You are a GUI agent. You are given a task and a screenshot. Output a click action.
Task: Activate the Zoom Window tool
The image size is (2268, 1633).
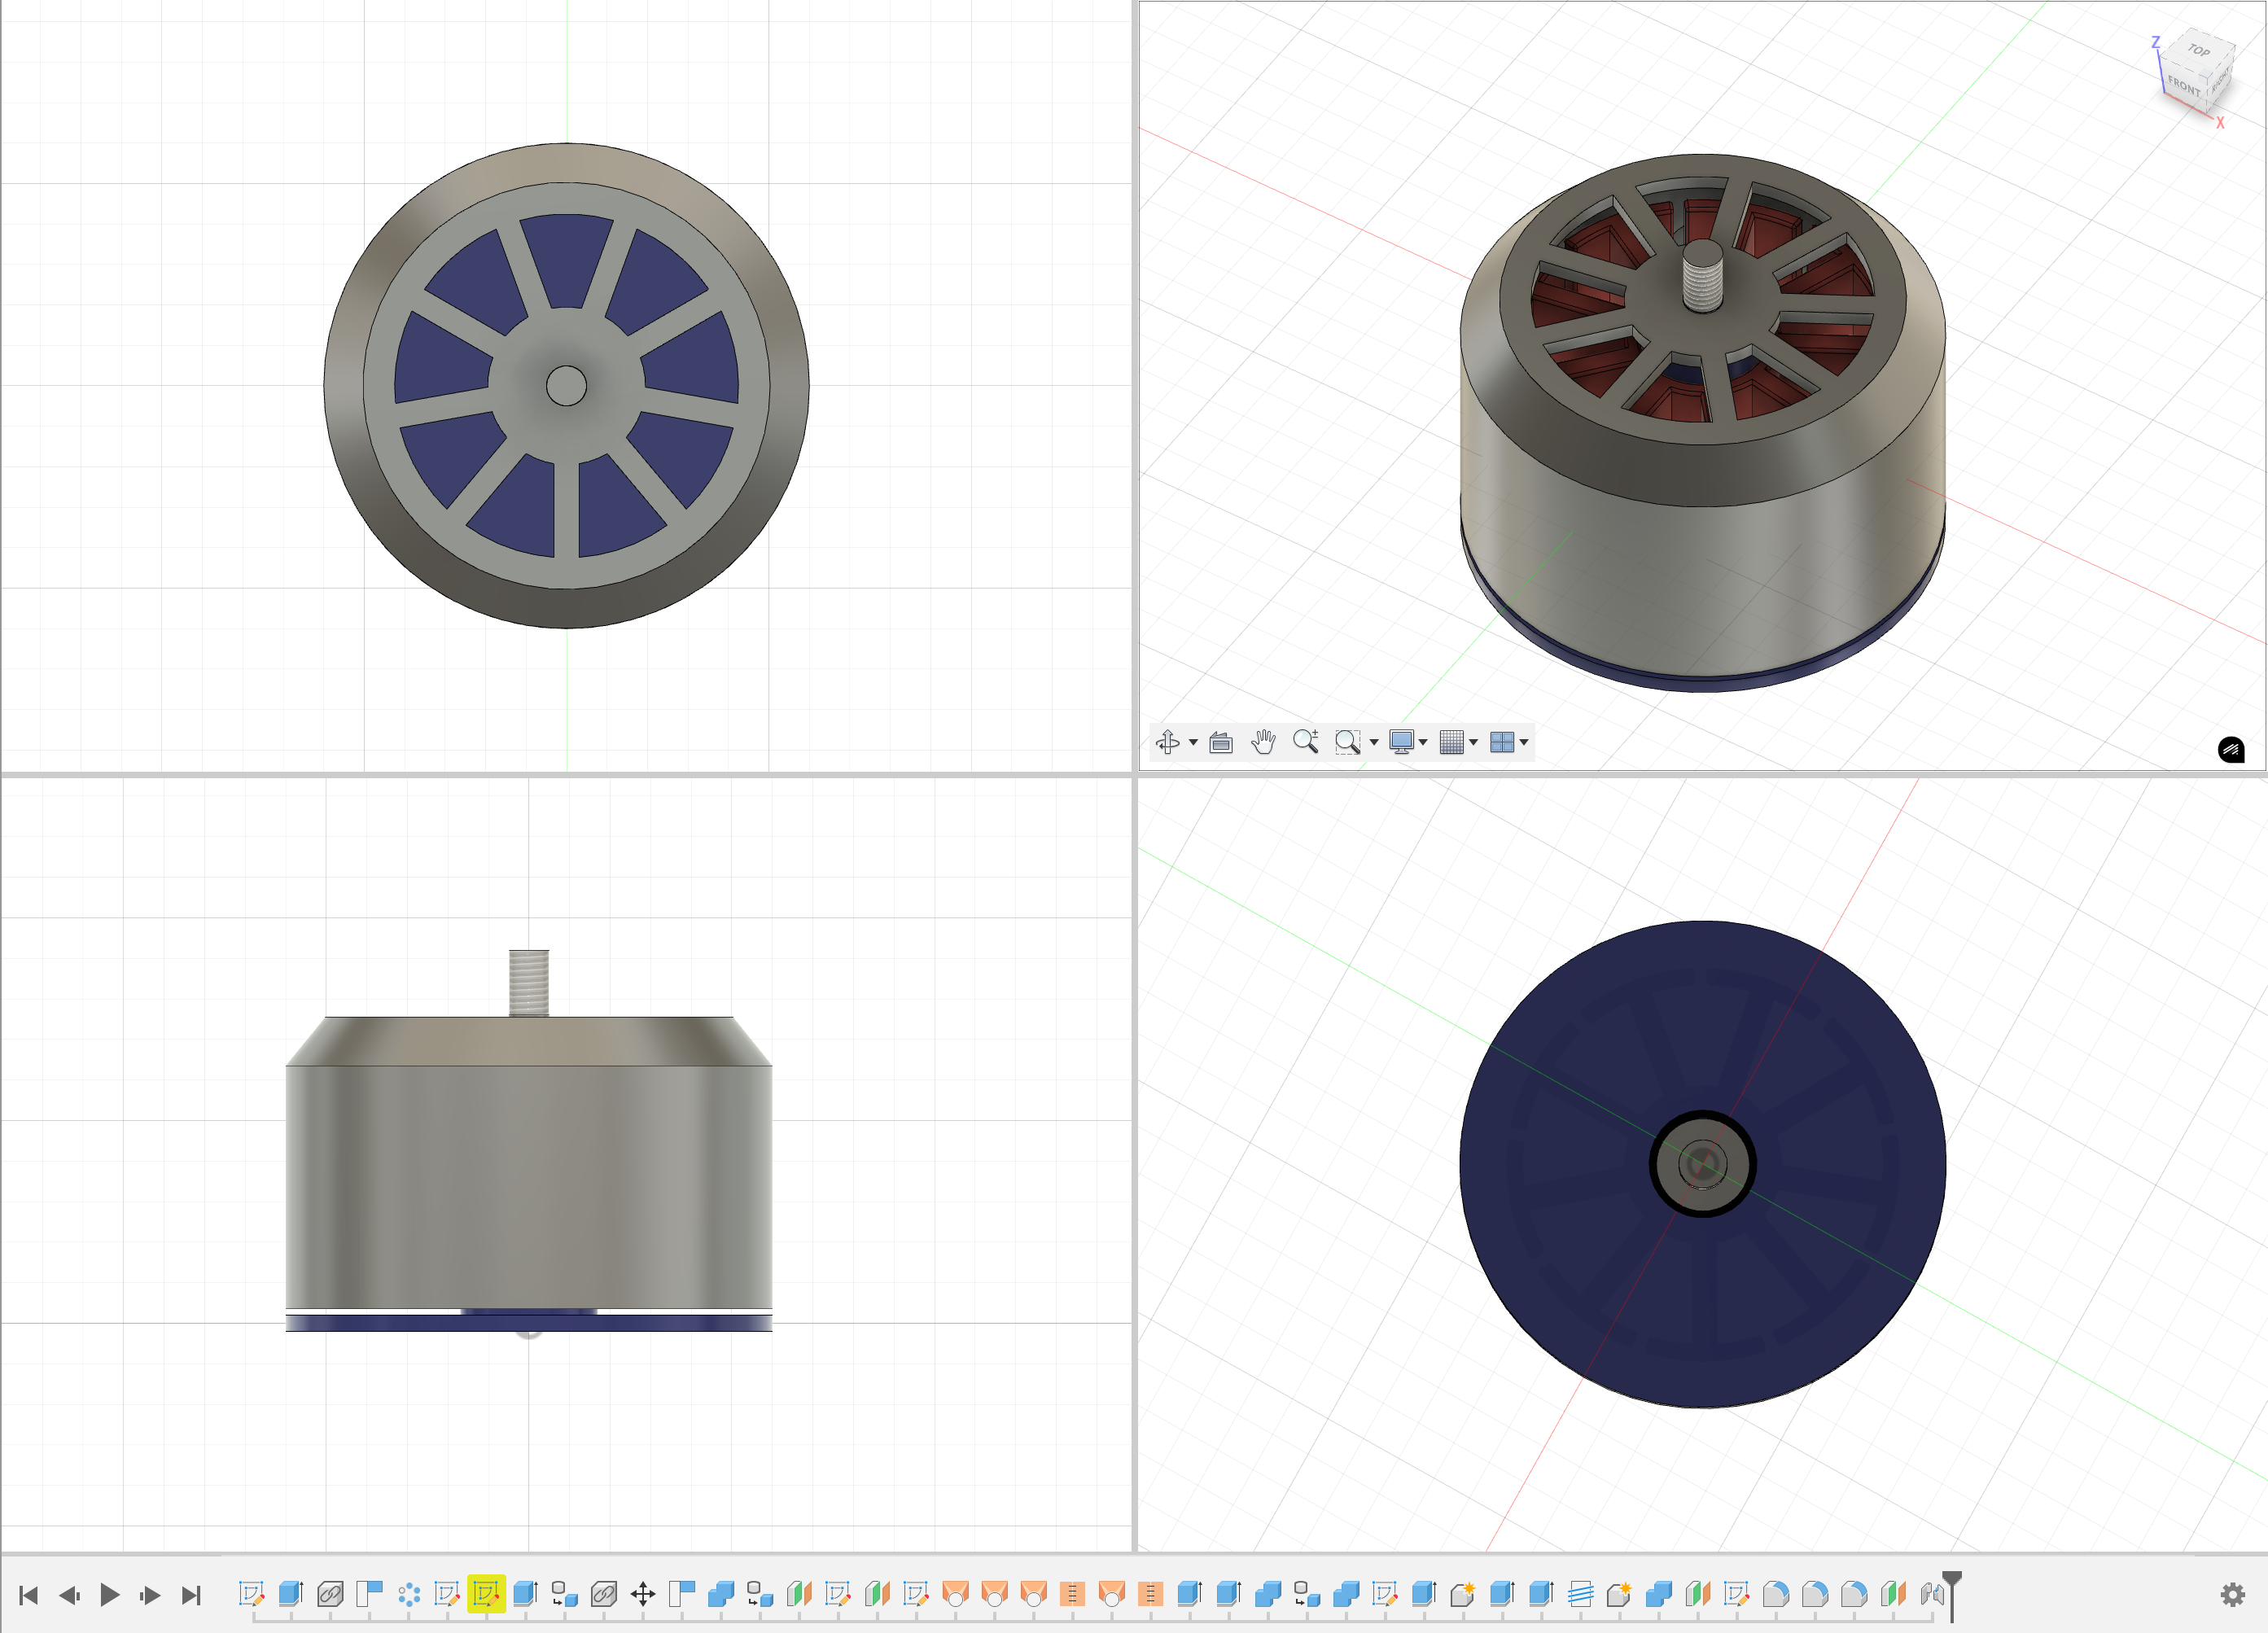[1348, 742]
